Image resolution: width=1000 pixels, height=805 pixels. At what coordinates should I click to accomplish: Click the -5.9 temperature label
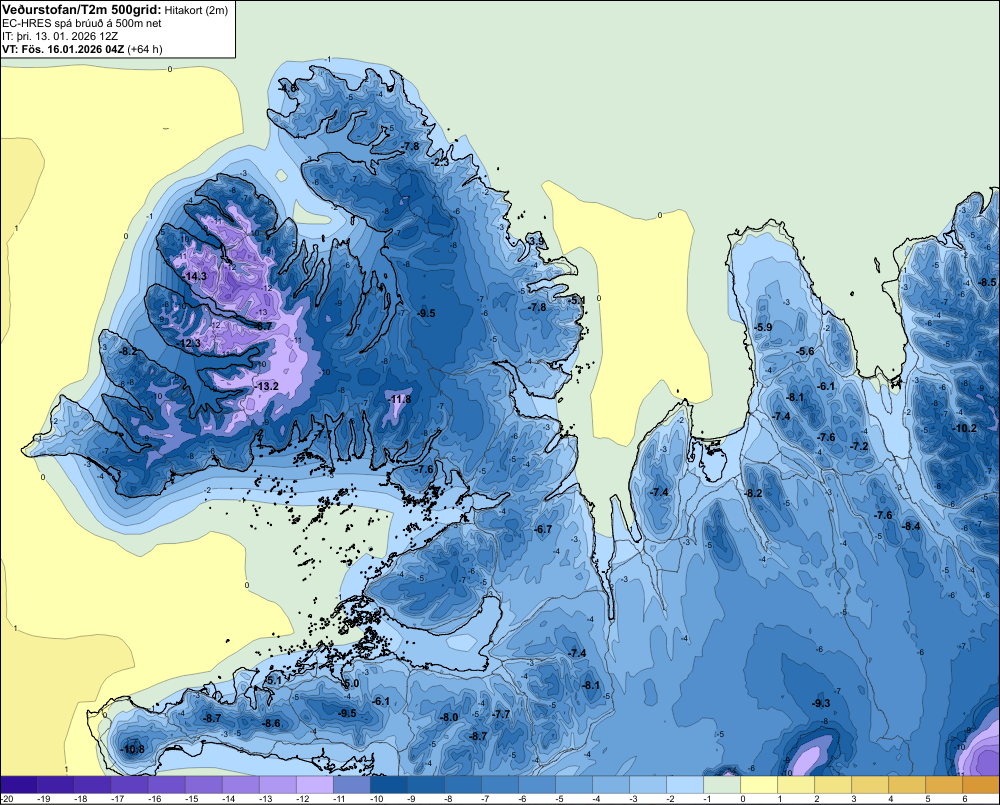pos(763,327)
